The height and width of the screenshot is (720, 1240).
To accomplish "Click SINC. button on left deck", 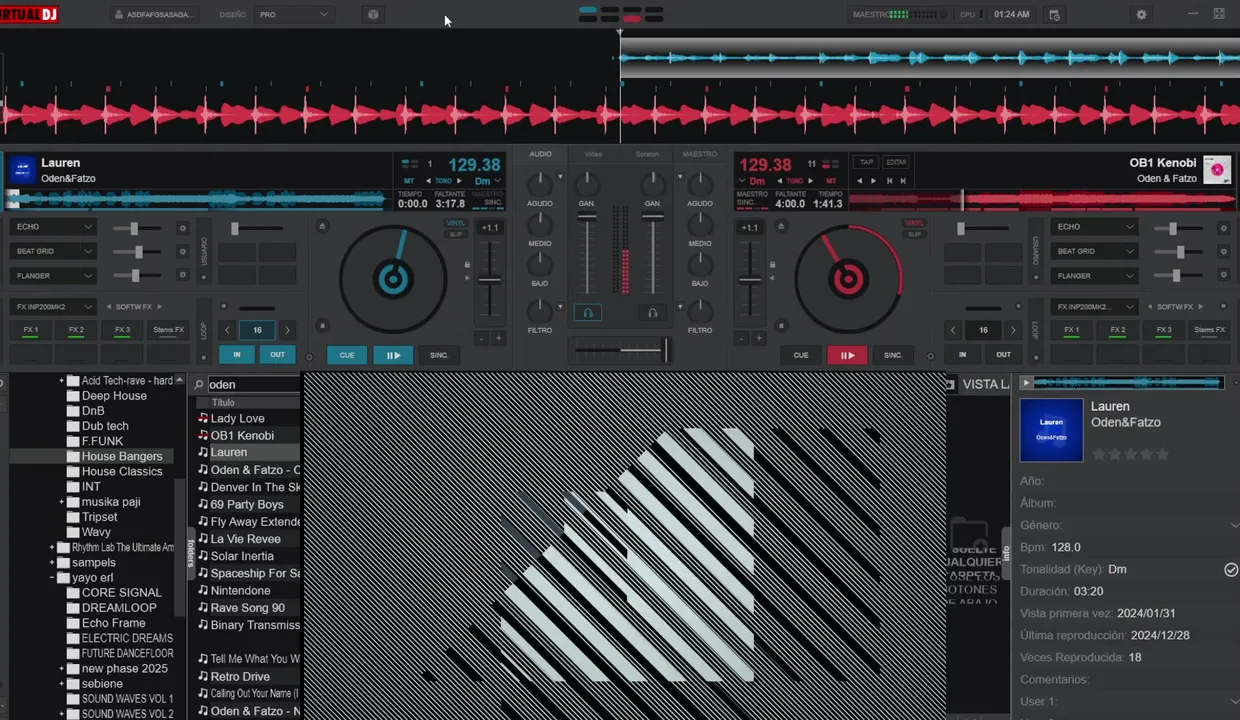I will tap(439, 355).
